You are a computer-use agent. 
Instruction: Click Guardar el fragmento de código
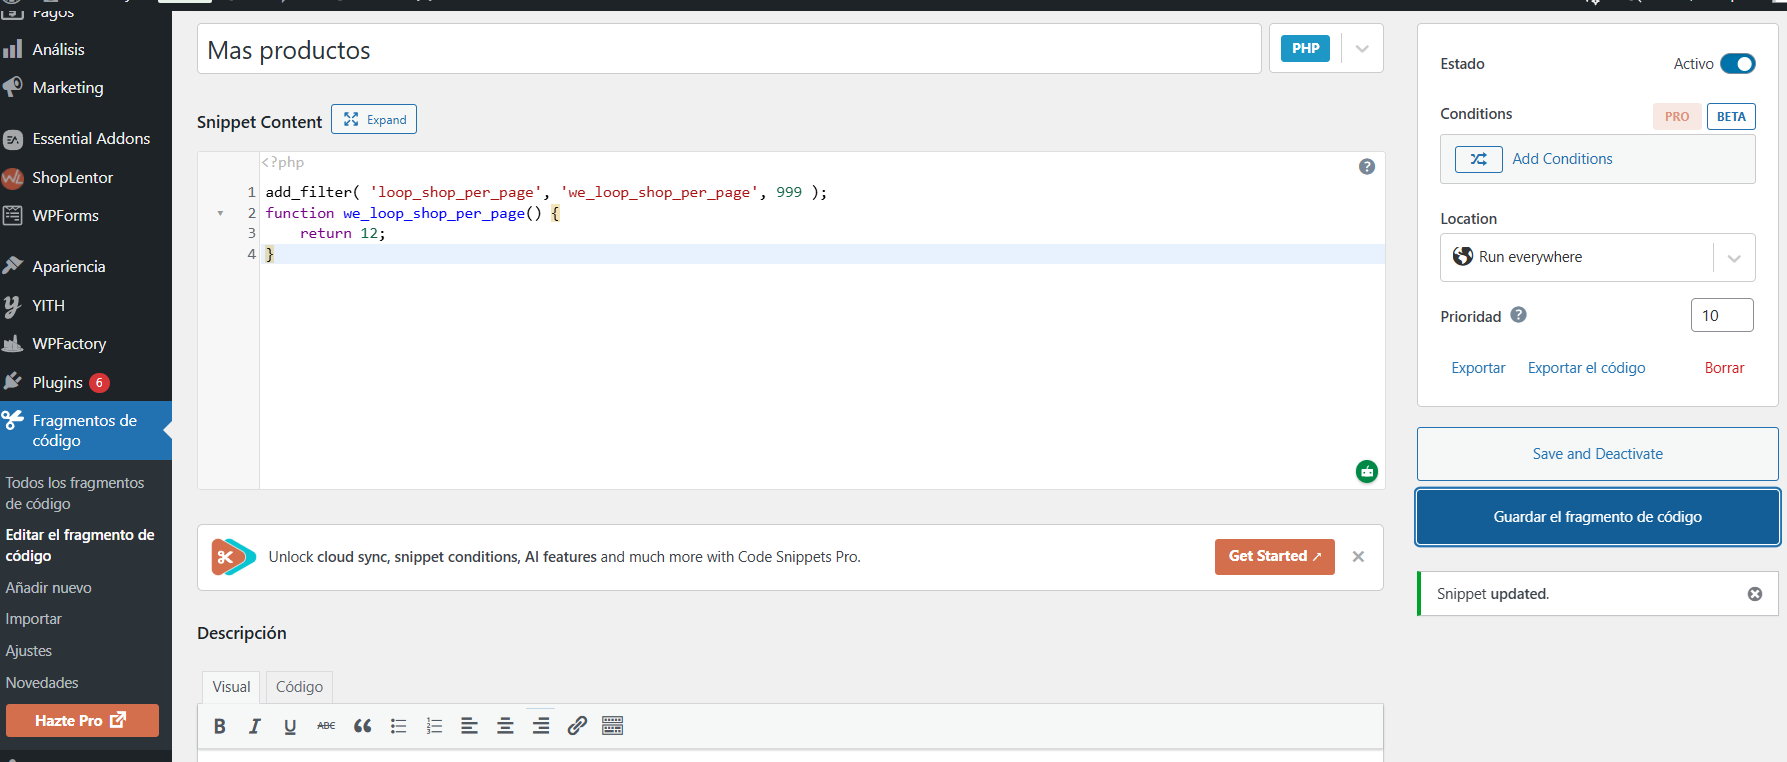pos(1597,517)
